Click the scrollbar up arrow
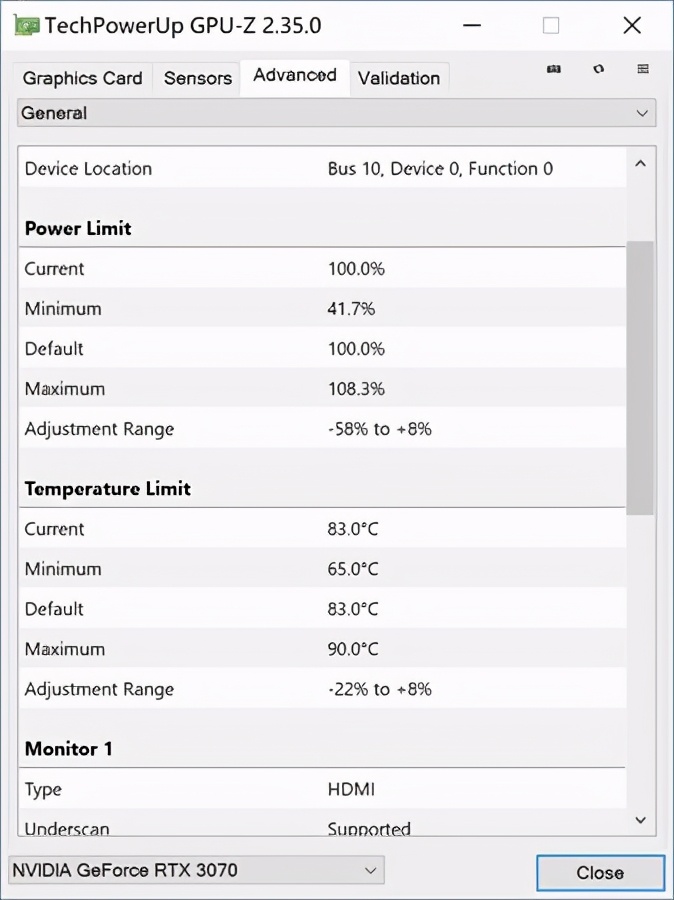 click(x=641, y=164)
